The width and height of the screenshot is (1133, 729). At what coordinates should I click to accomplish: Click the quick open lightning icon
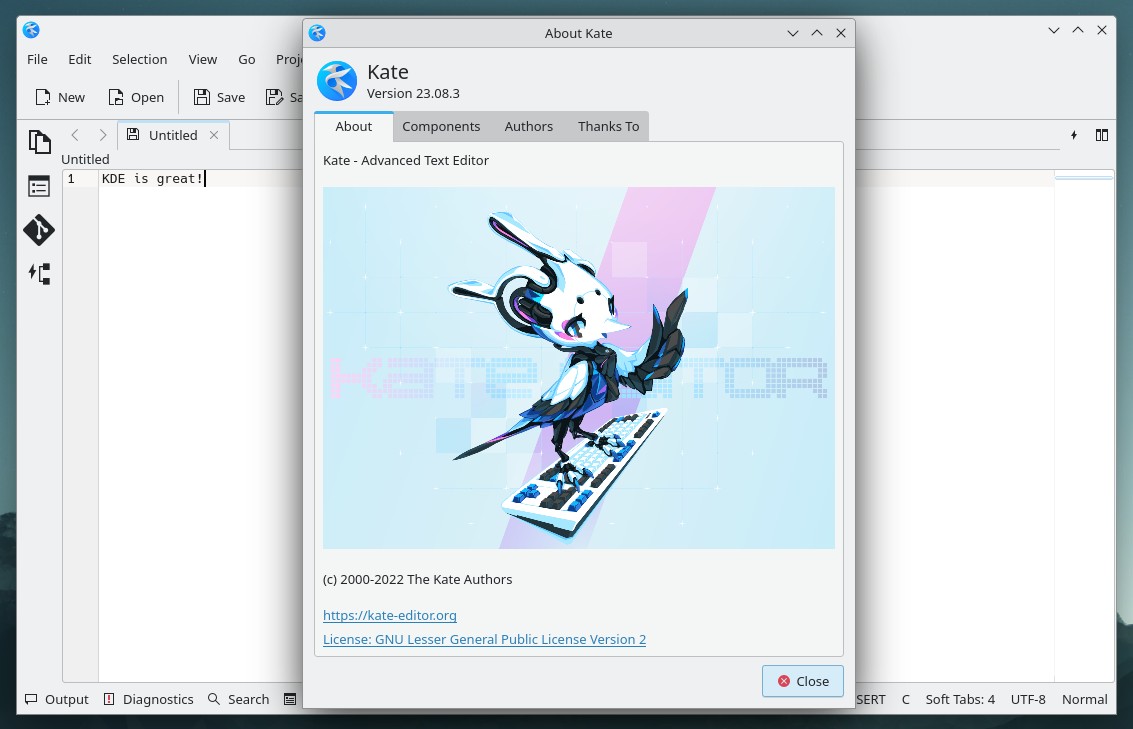pos(1074,135)
